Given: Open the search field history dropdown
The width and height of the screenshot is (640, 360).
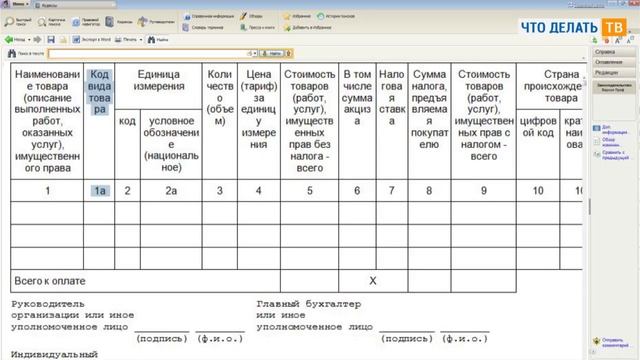Looking at the screenshot, I should [x=255, y=53].
